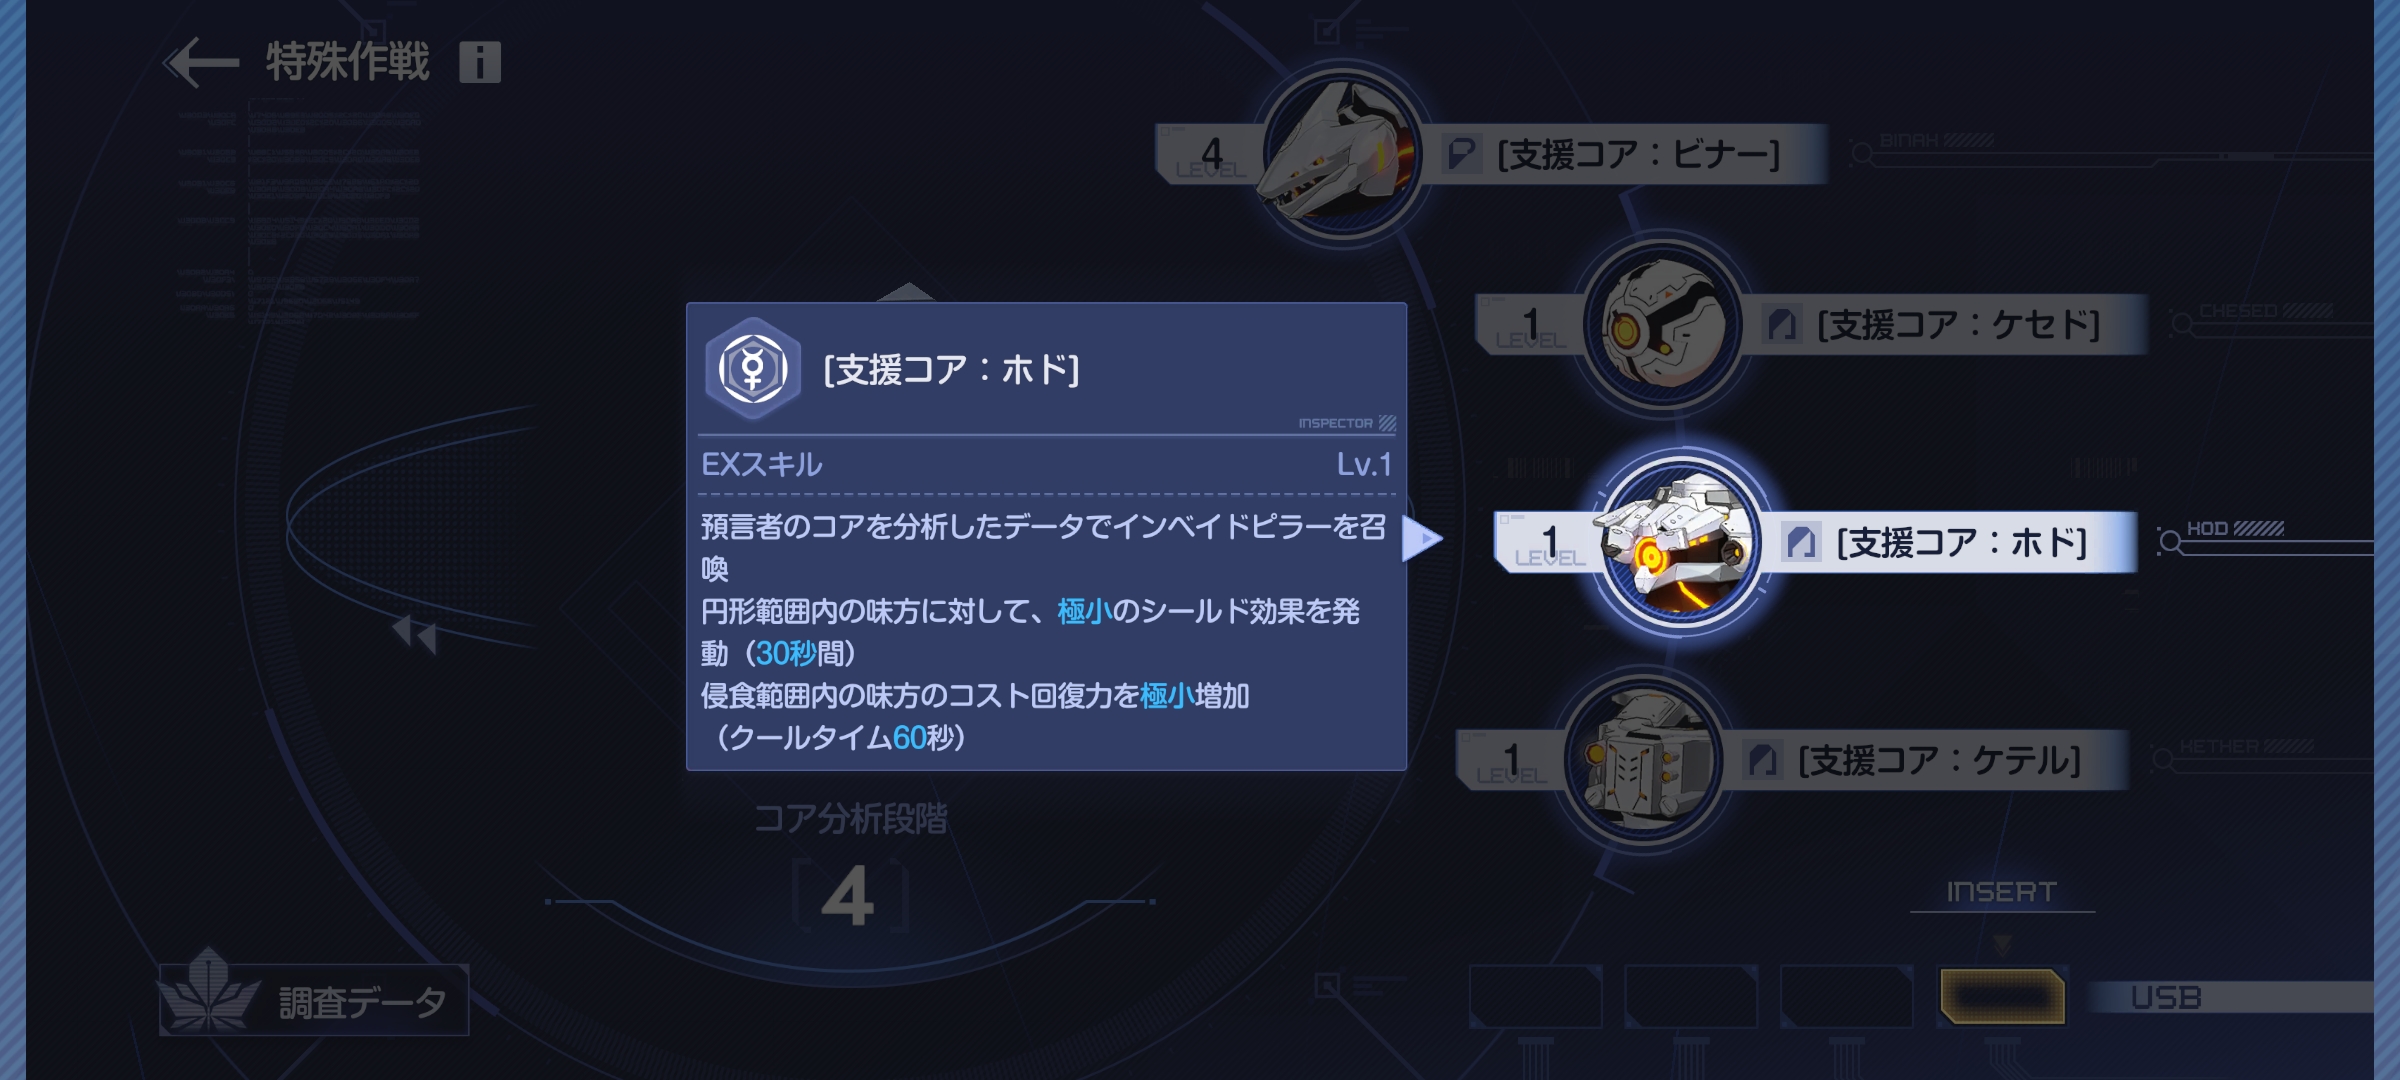Image resolution: width=2400 pixels, height=1080 pixels.
Task: Choose the [支援コア：ビナー] label
Action: point(1637,155)
